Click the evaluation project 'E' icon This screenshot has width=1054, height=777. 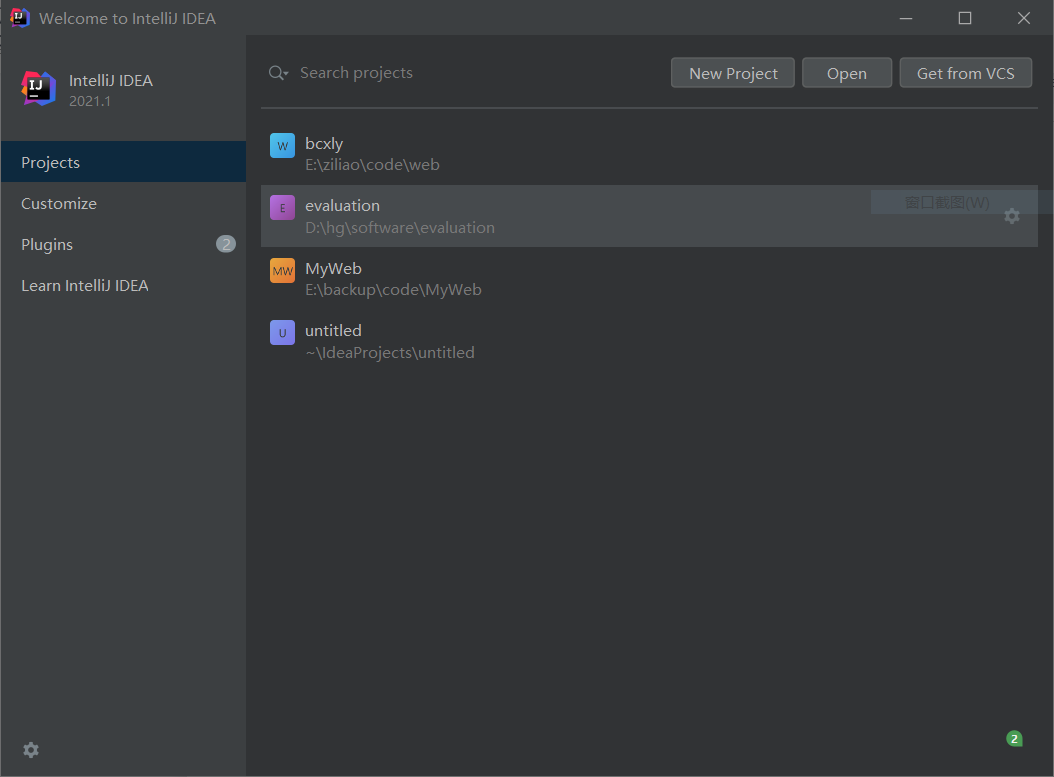coord(282,208)
